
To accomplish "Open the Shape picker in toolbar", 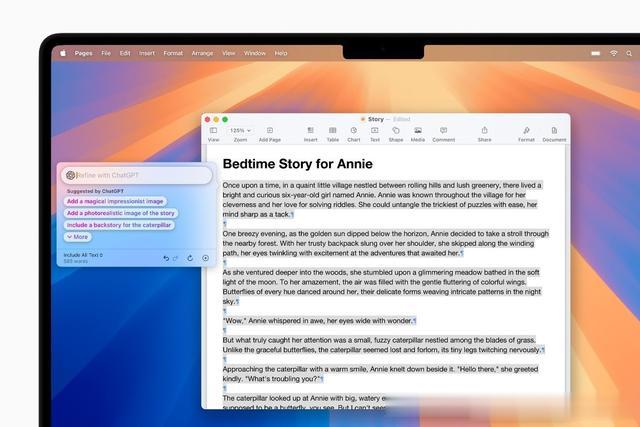I will pos(396,131).
